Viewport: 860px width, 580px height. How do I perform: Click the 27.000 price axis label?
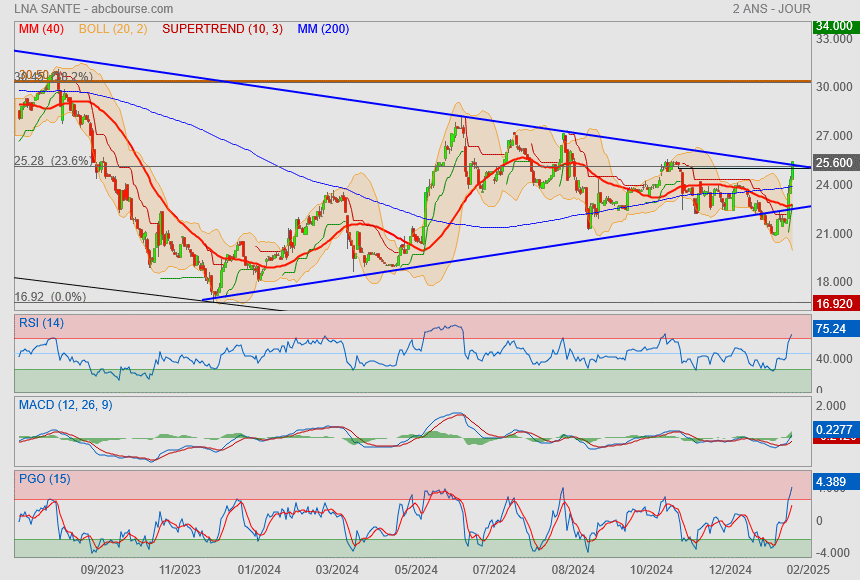(x=834, y=136)
